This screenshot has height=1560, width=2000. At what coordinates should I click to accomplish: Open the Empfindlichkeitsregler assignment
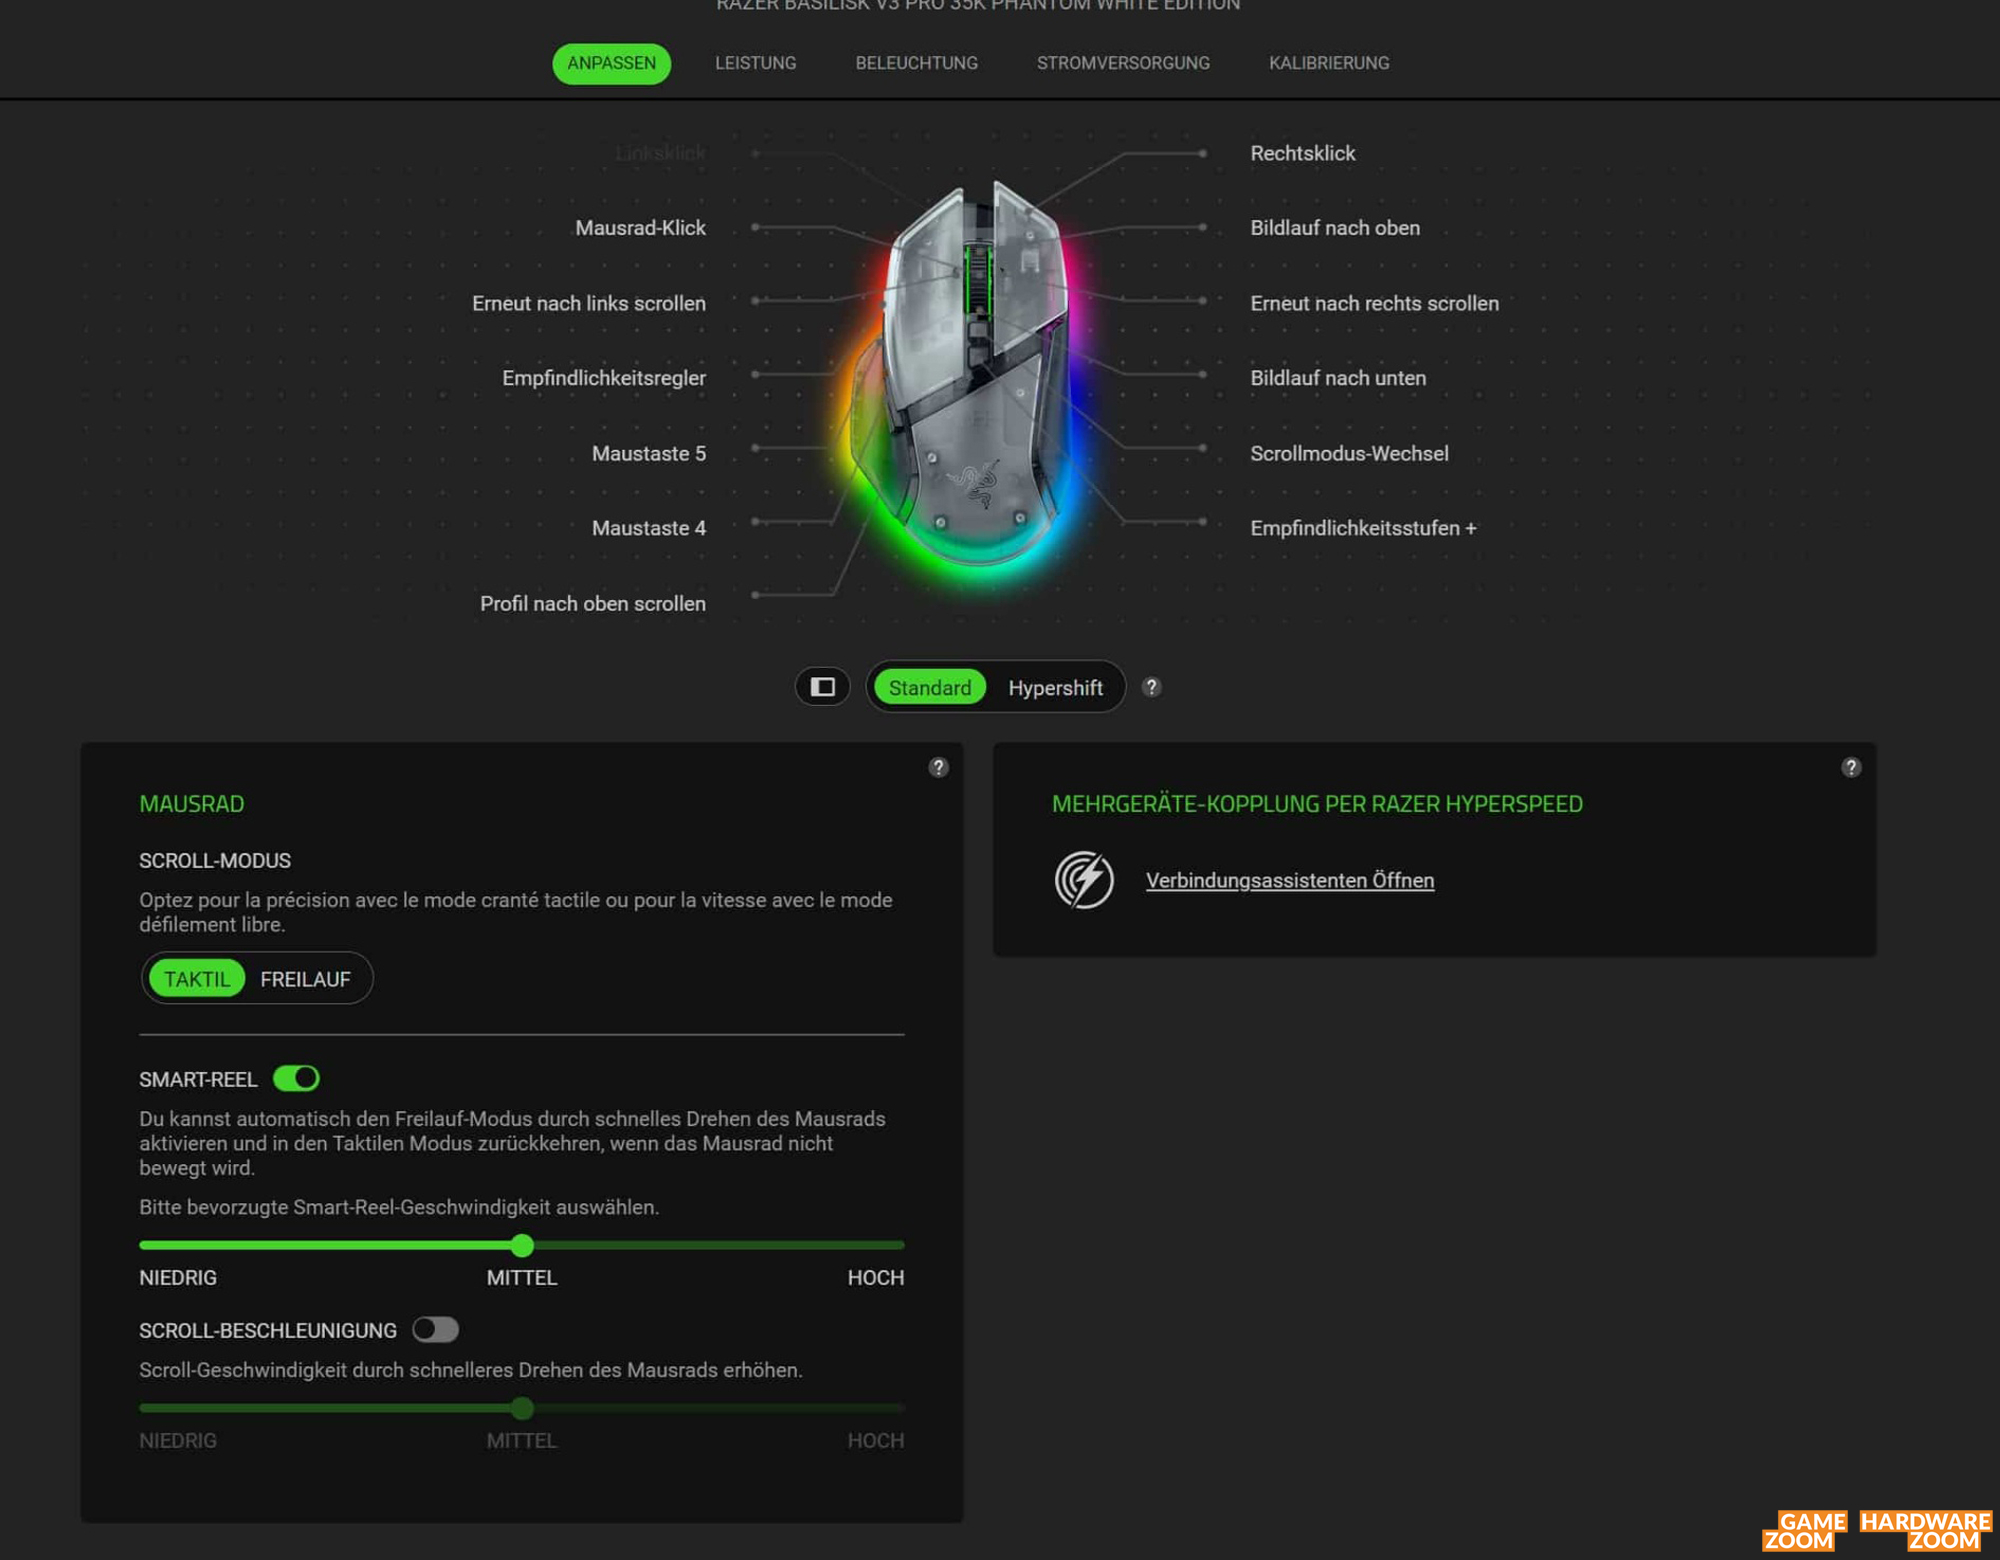pyautogui.click(x=604, y=378)
